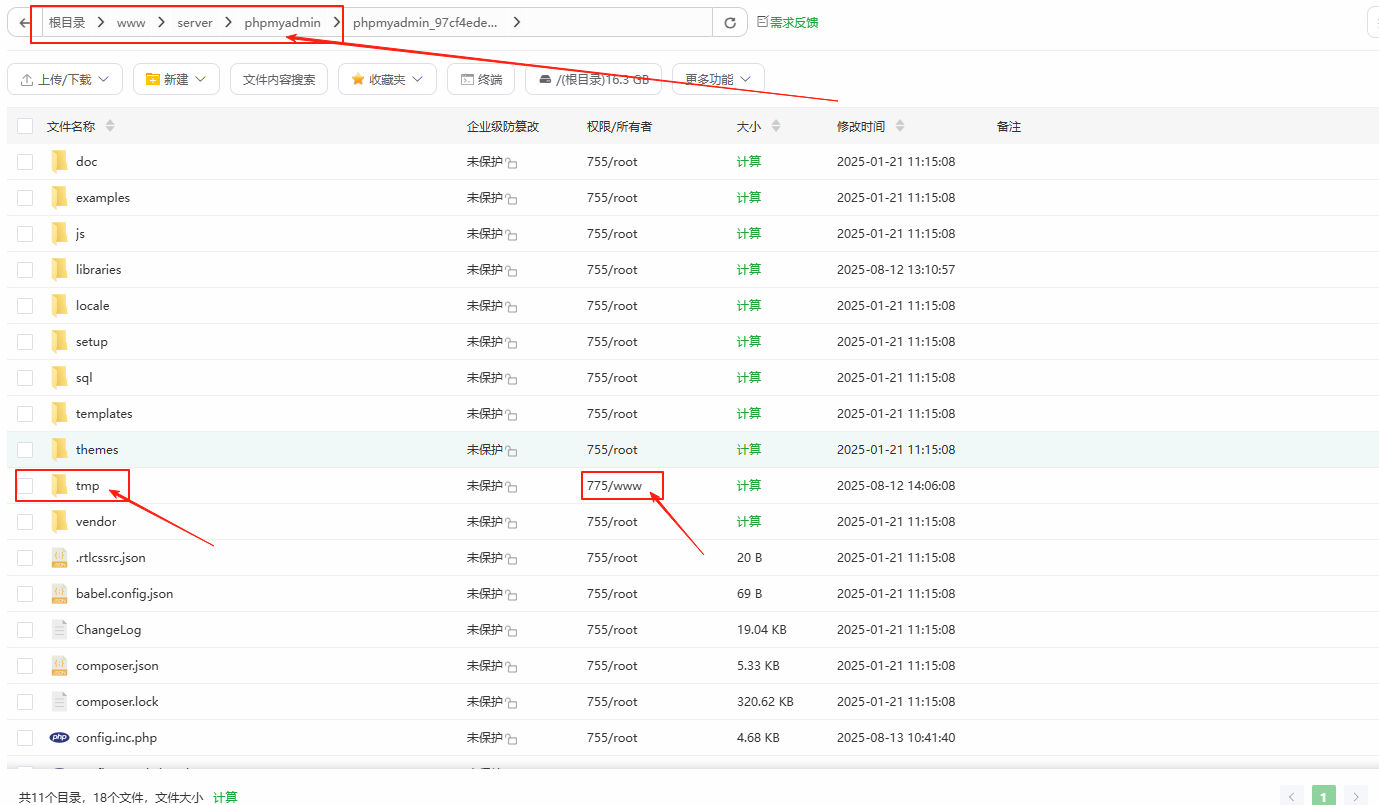Sort by modified time column arrows

pos(900,126)
